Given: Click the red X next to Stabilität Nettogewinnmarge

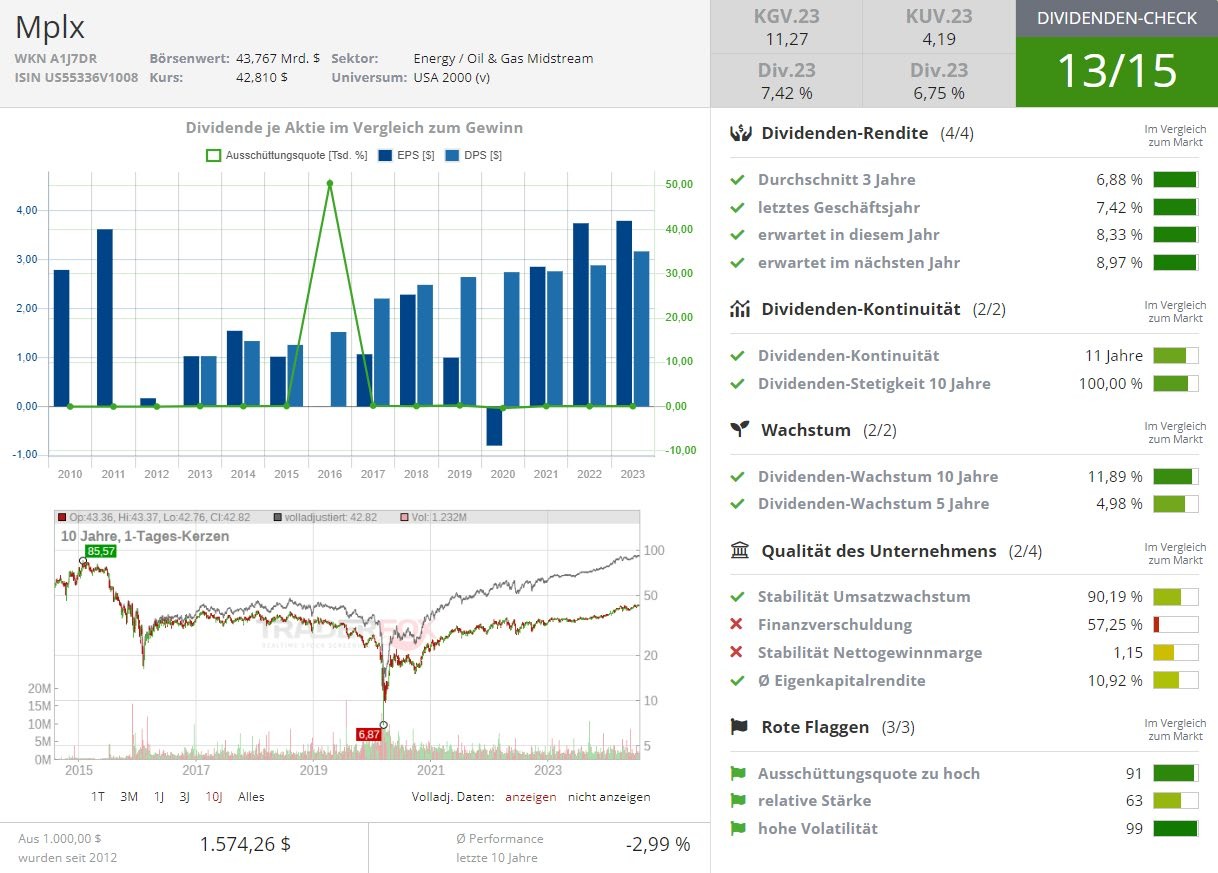Looking at the screenshot, I should [737, 653].
